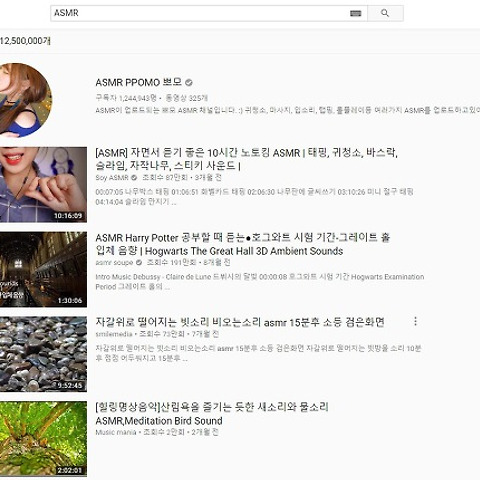Open the 자갈위로 떨어지는 빗소리 video title
This screenshot has height=480, width=480.
point(240,322)
